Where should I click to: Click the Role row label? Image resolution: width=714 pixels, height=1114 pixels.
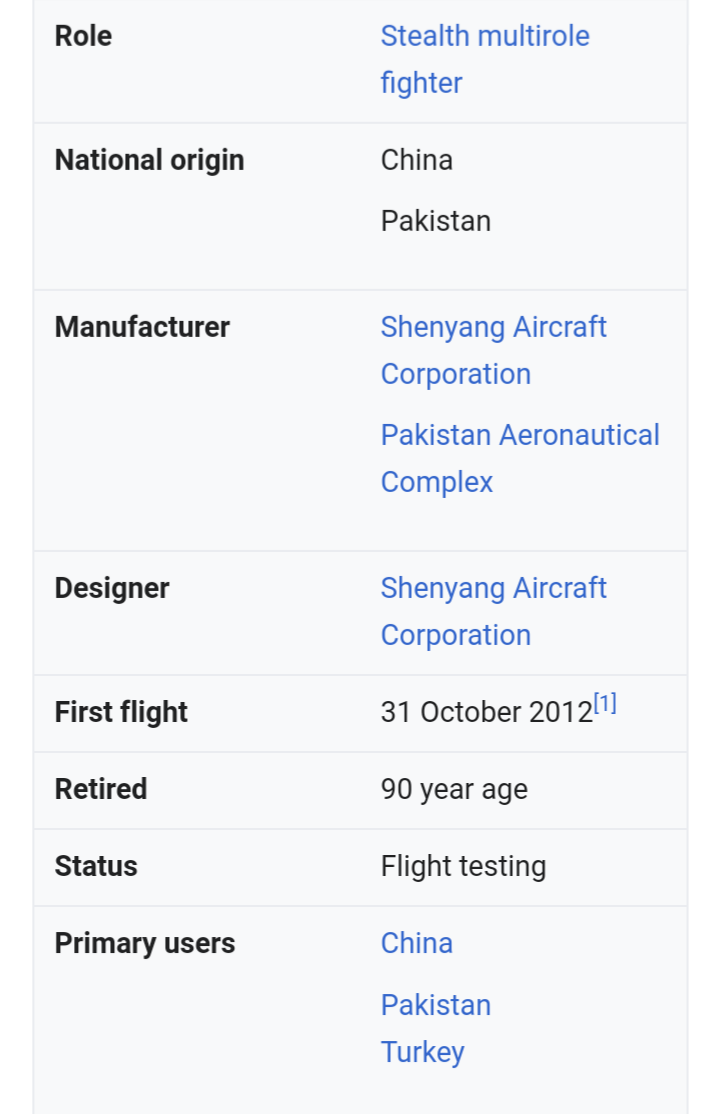click(83, 36)
